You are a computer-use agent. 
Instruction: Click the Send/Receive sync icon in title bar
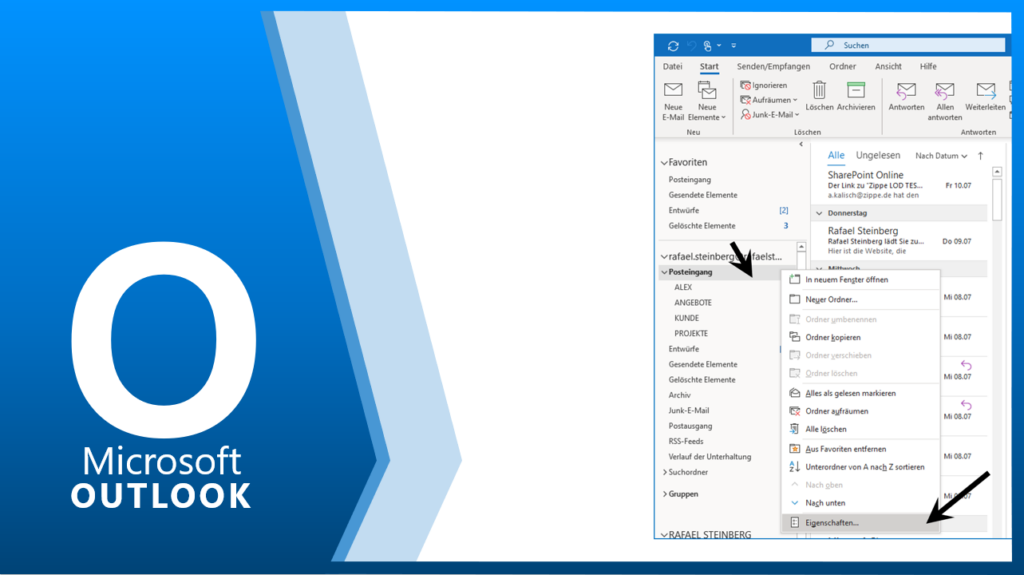click(673, 46)
